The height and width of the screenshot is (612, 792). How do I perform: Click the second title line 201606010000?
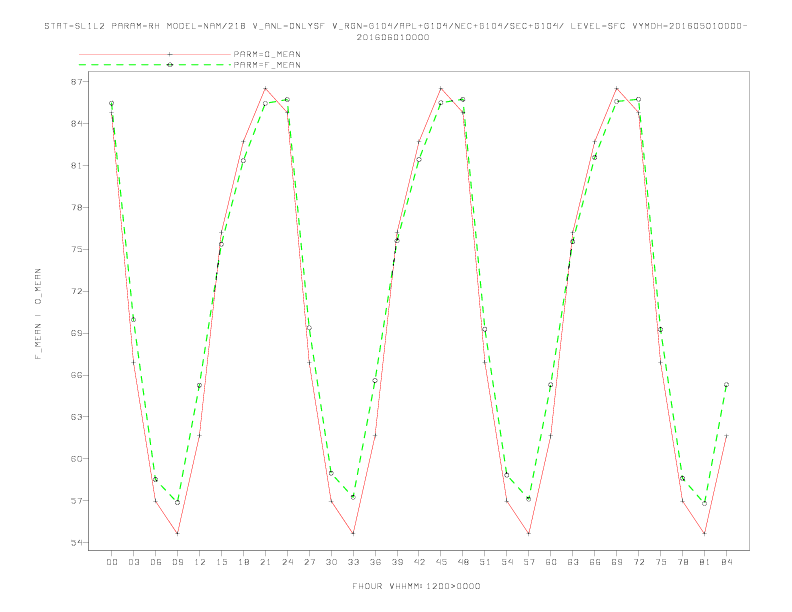click(x=393, y=37)
